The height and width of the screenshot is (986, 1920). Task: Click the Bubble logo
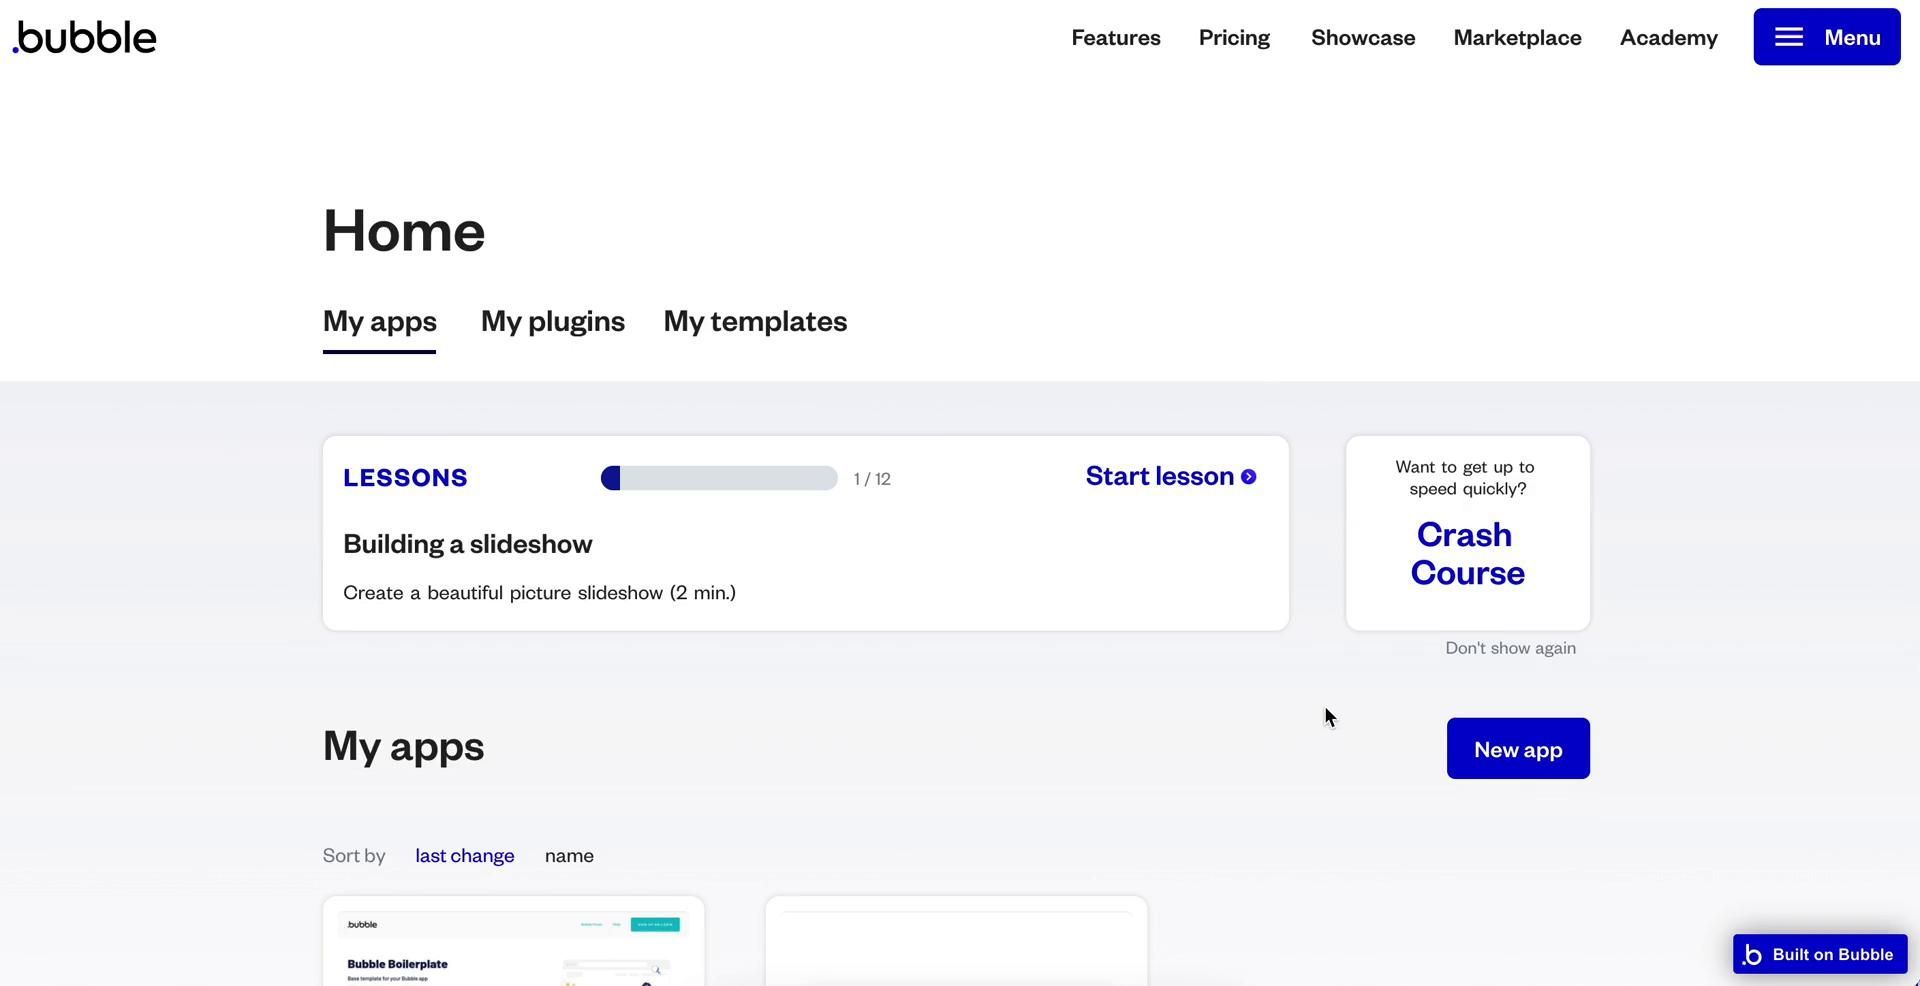(x=85, y=38)
